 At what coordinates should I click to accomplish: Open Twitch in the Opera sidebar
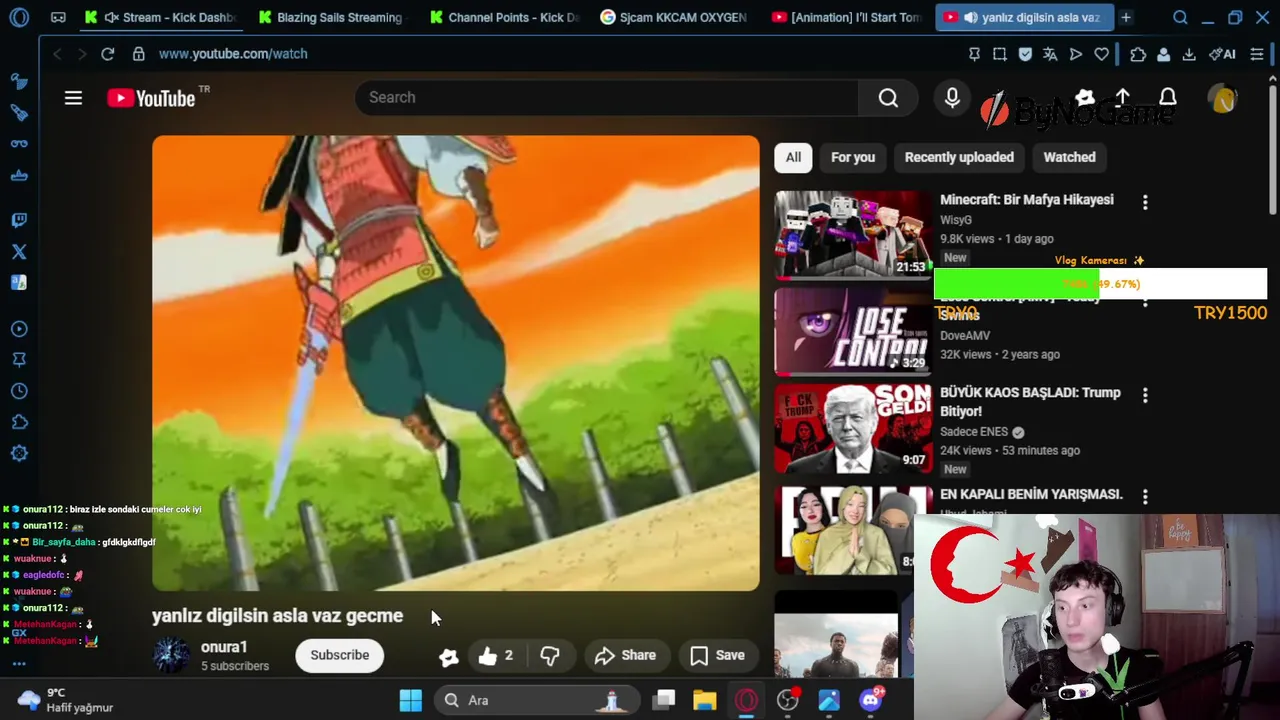(x=19, y=220)
